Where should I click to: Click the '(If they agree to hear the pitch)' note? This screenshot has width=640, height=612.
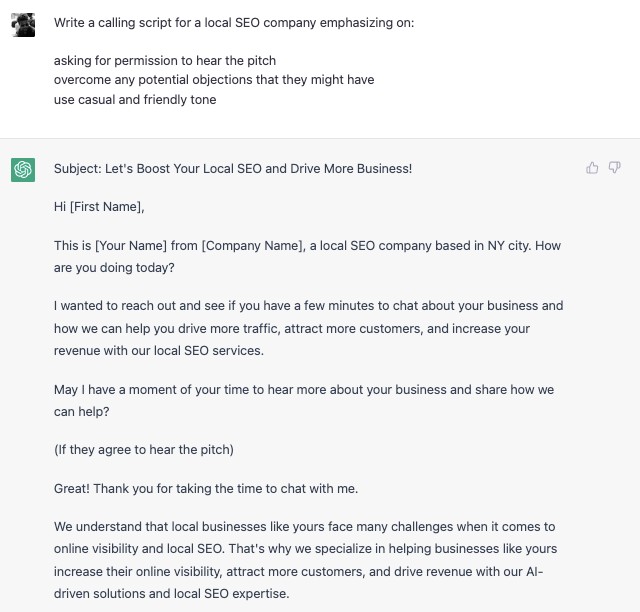pos(144,450)
